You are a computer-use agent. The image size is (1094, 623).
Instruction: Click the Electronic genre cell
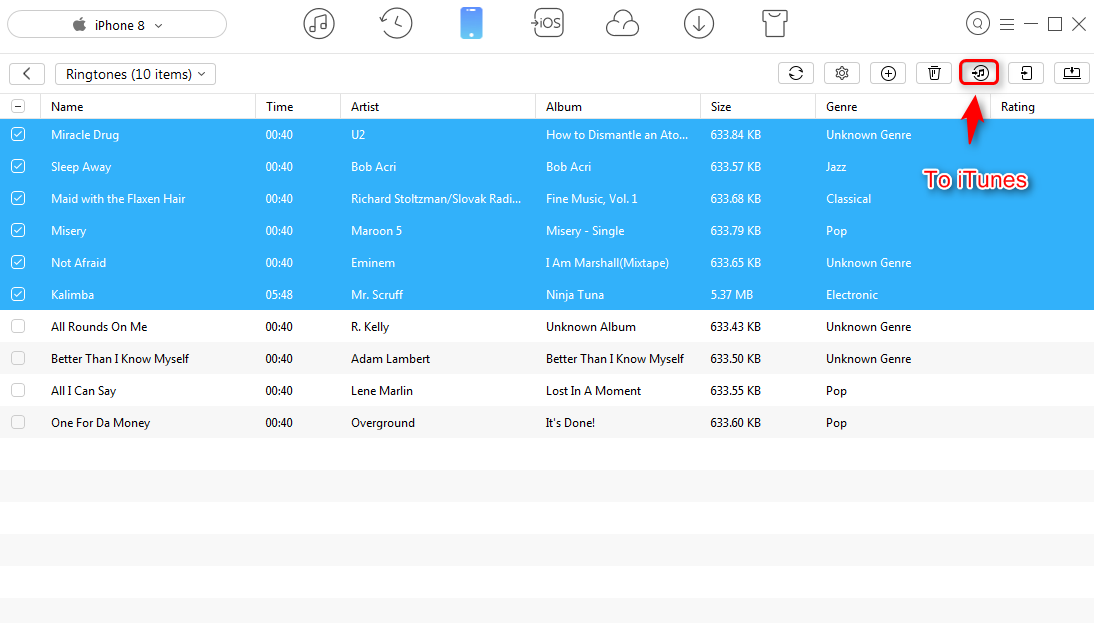[x=852, y=295]
